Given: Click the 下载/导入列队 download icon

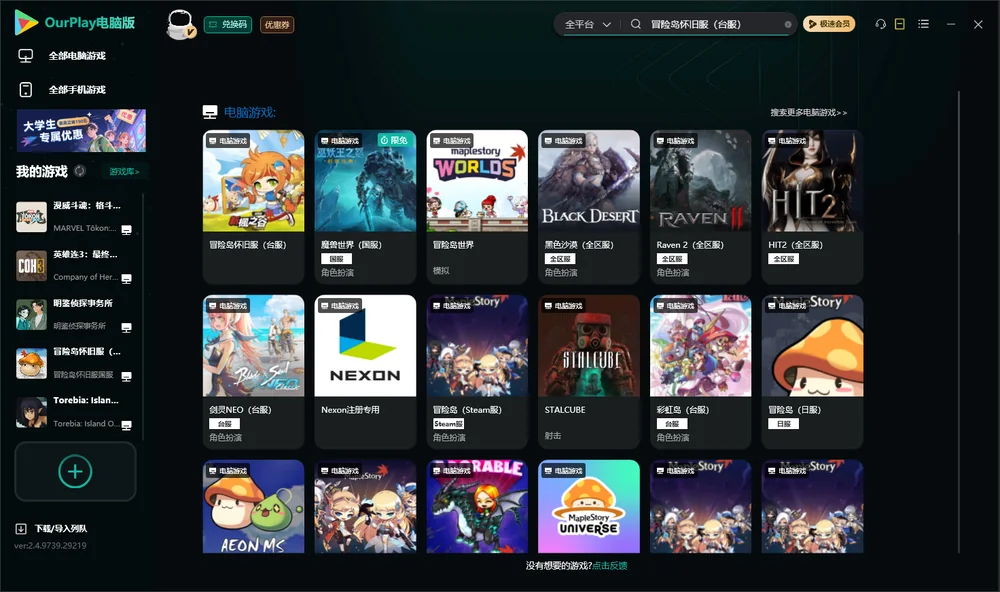Looking at the screenshot, I should tap(21, 528).
